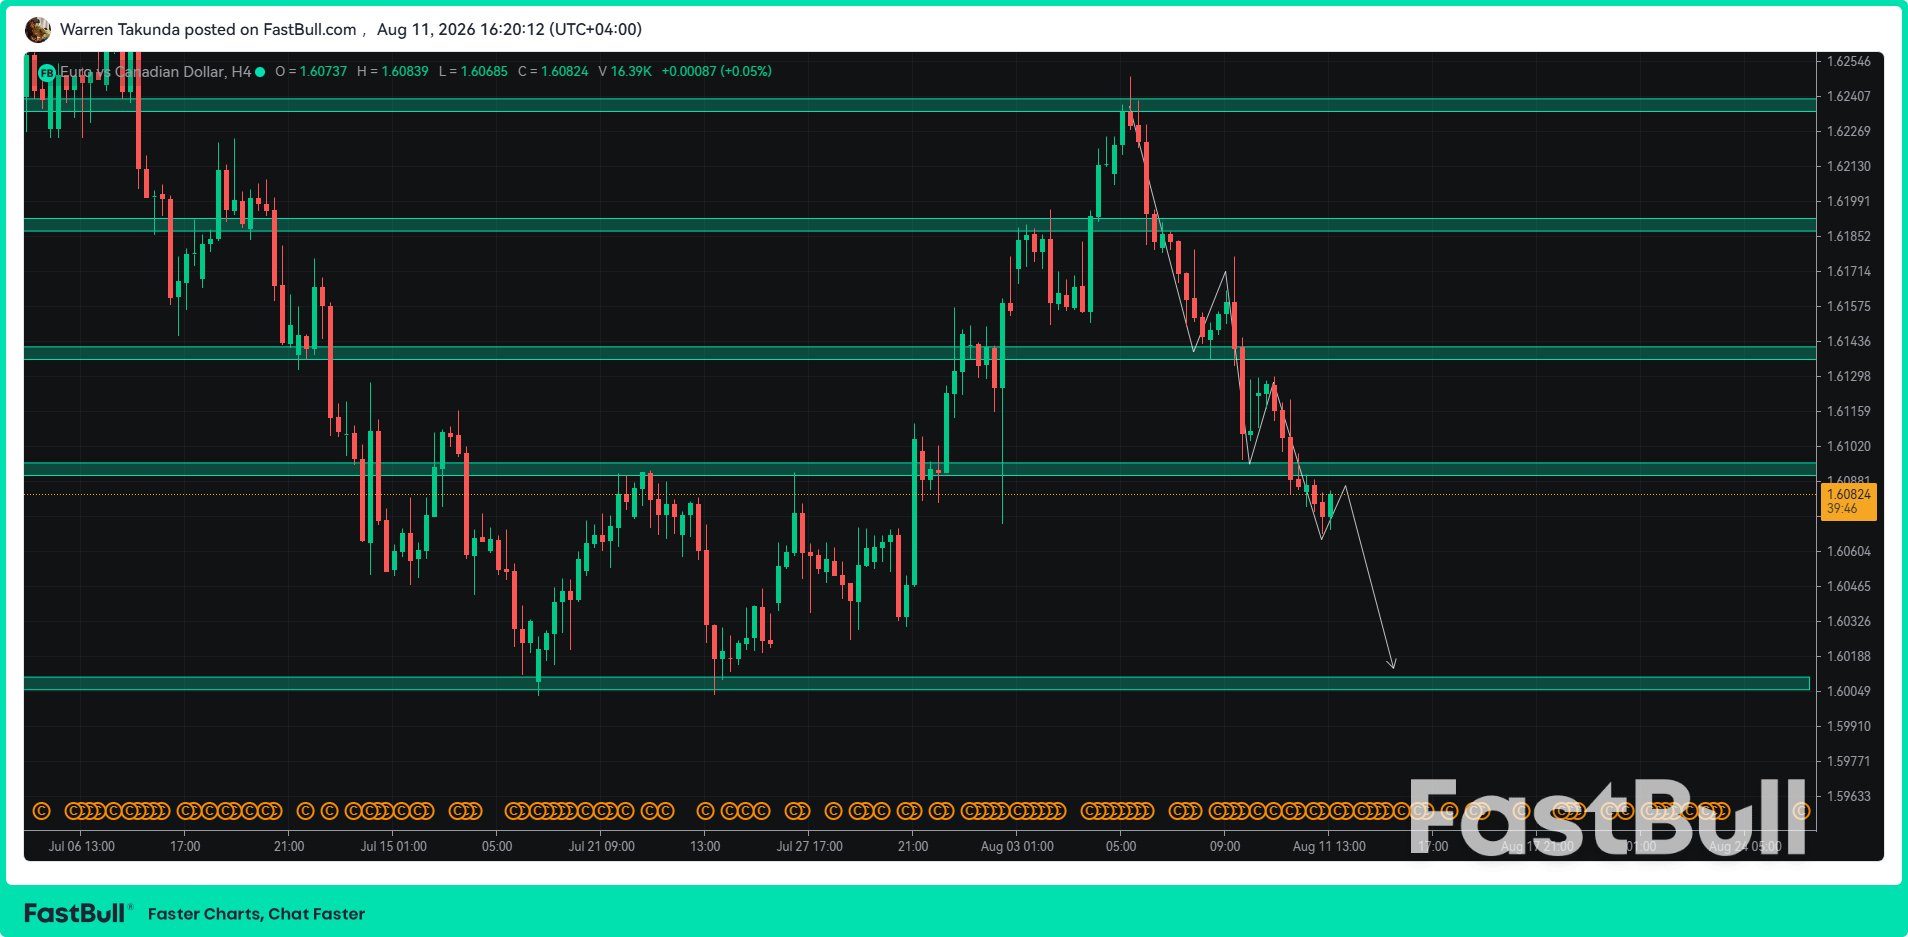Click the Jul 15 01:00 time label
Viewport: 1908px width, 937px height.
point(393,847)
